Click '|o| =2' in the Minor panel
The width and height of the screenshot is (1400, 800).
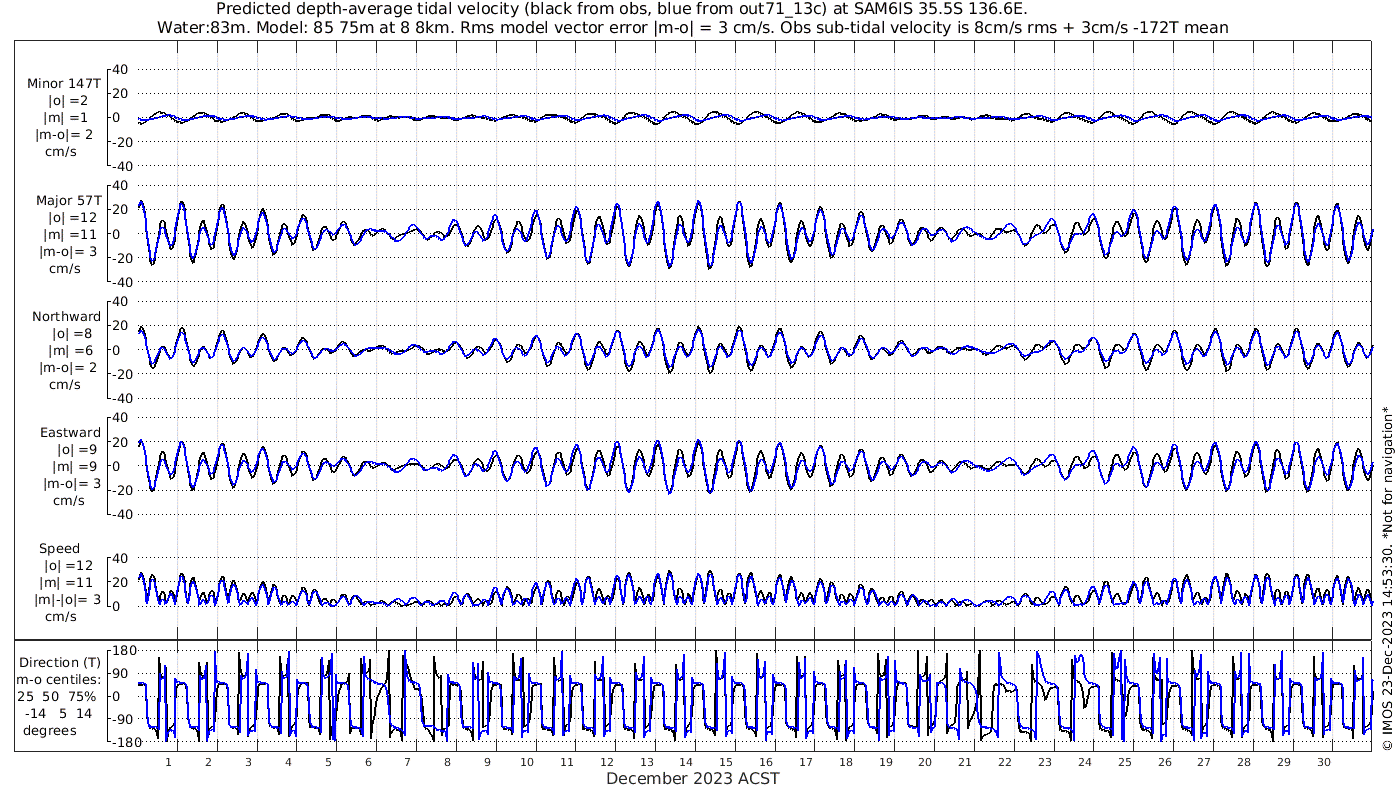point(68,101)
